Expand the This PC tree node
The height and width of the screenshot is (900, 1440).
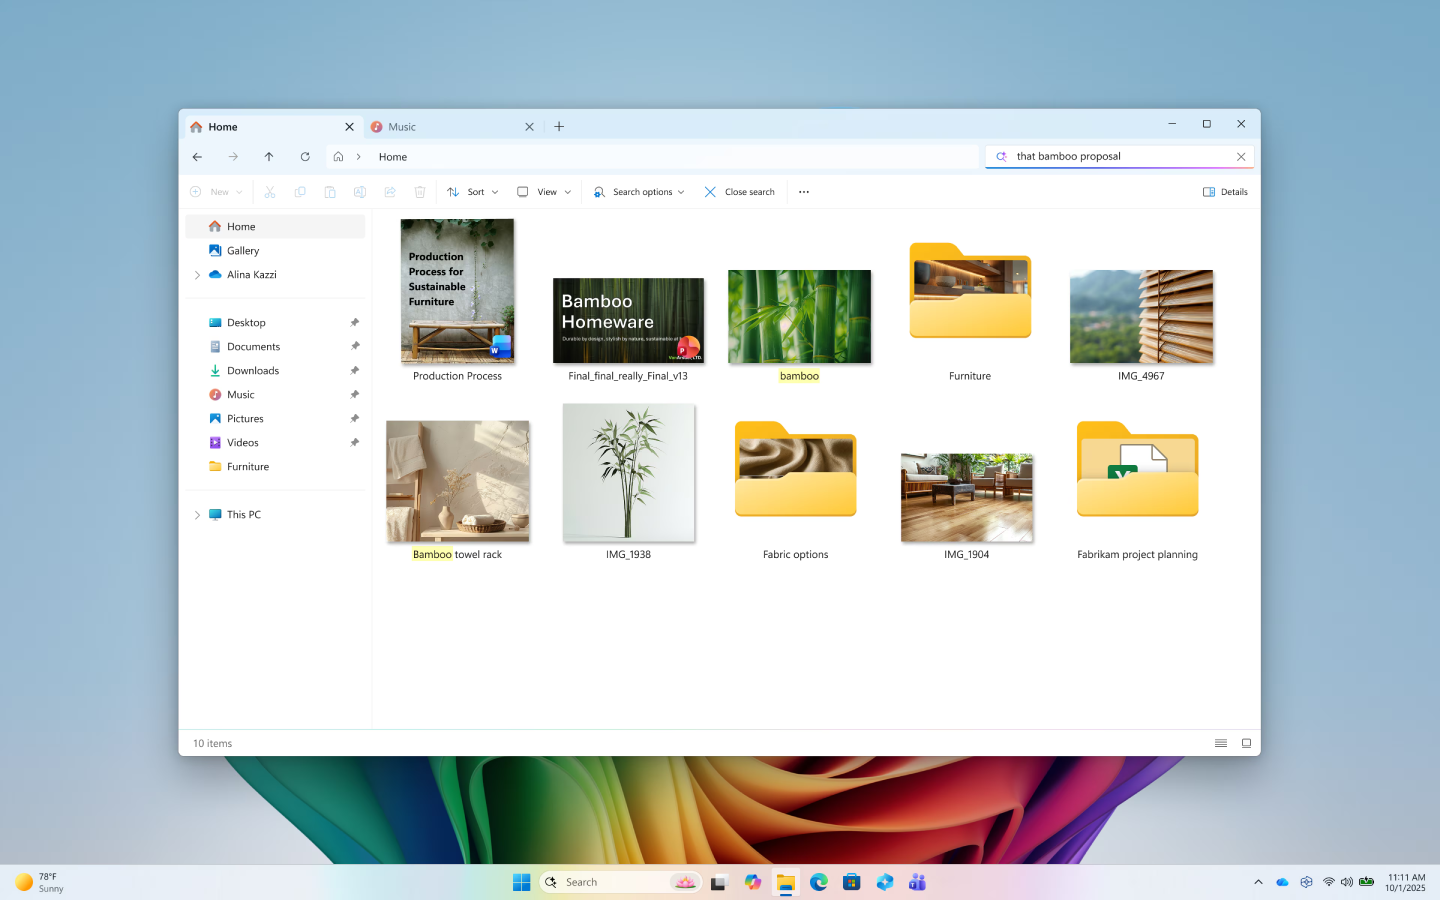click(x=197, y=515)
